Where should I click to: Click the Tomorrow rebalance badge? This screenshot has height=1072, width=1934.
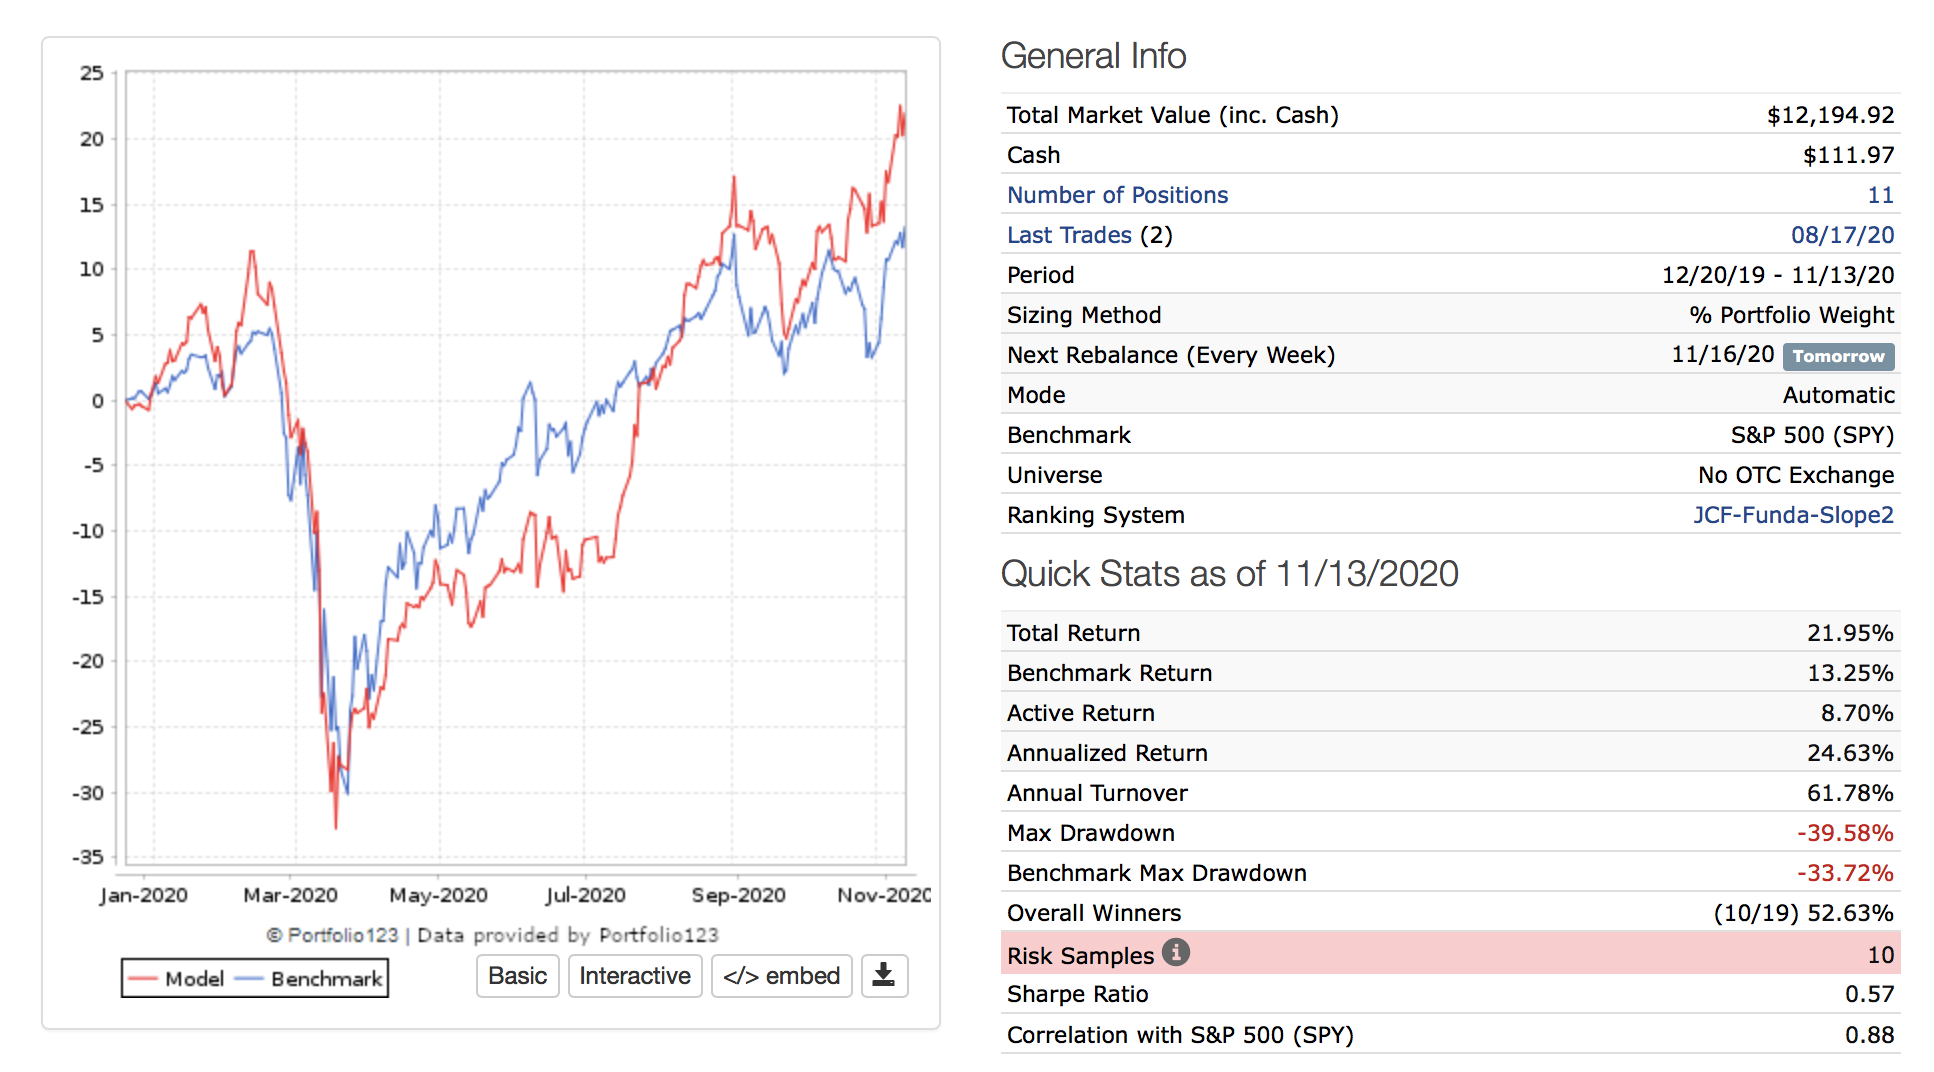(x=1837, y=356)
